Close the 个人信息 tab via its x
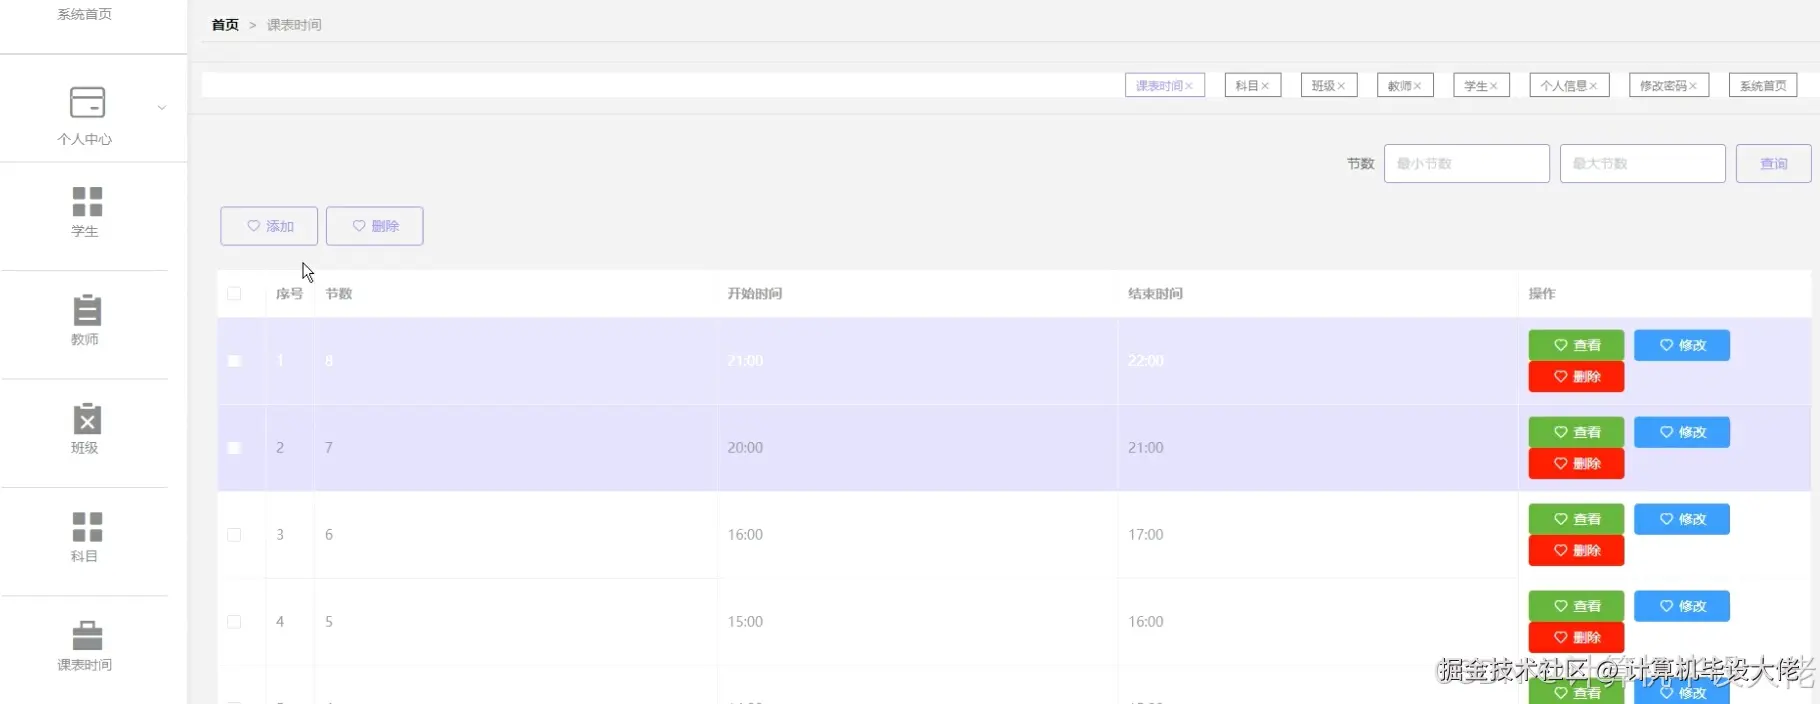The height and width of the screenshot is (704, 1820). 1593,86
